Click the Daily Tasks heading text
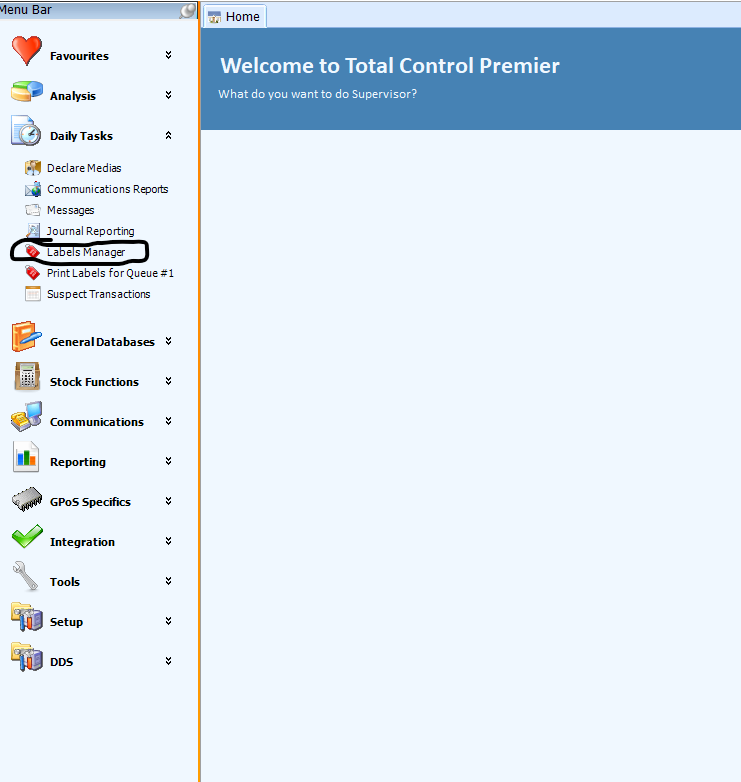The height and width of the screenshot is (782, 741). [81, 136]
